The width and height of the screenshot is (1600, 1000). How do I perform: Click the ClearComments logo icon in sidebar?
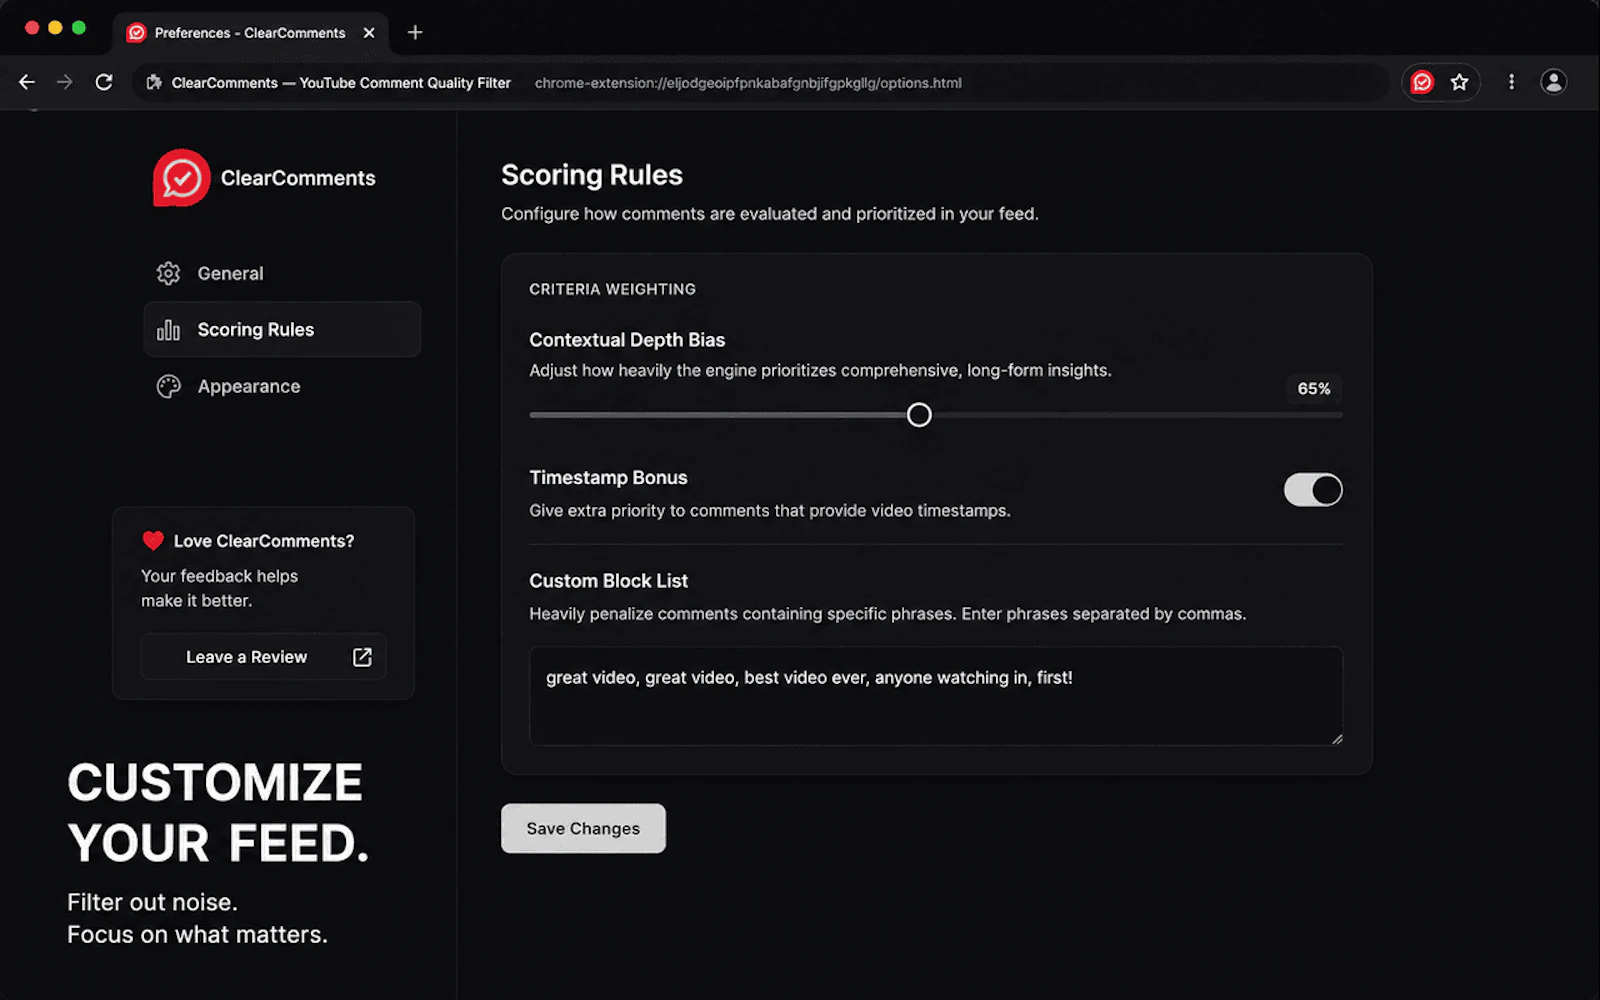tap(181, 178)
